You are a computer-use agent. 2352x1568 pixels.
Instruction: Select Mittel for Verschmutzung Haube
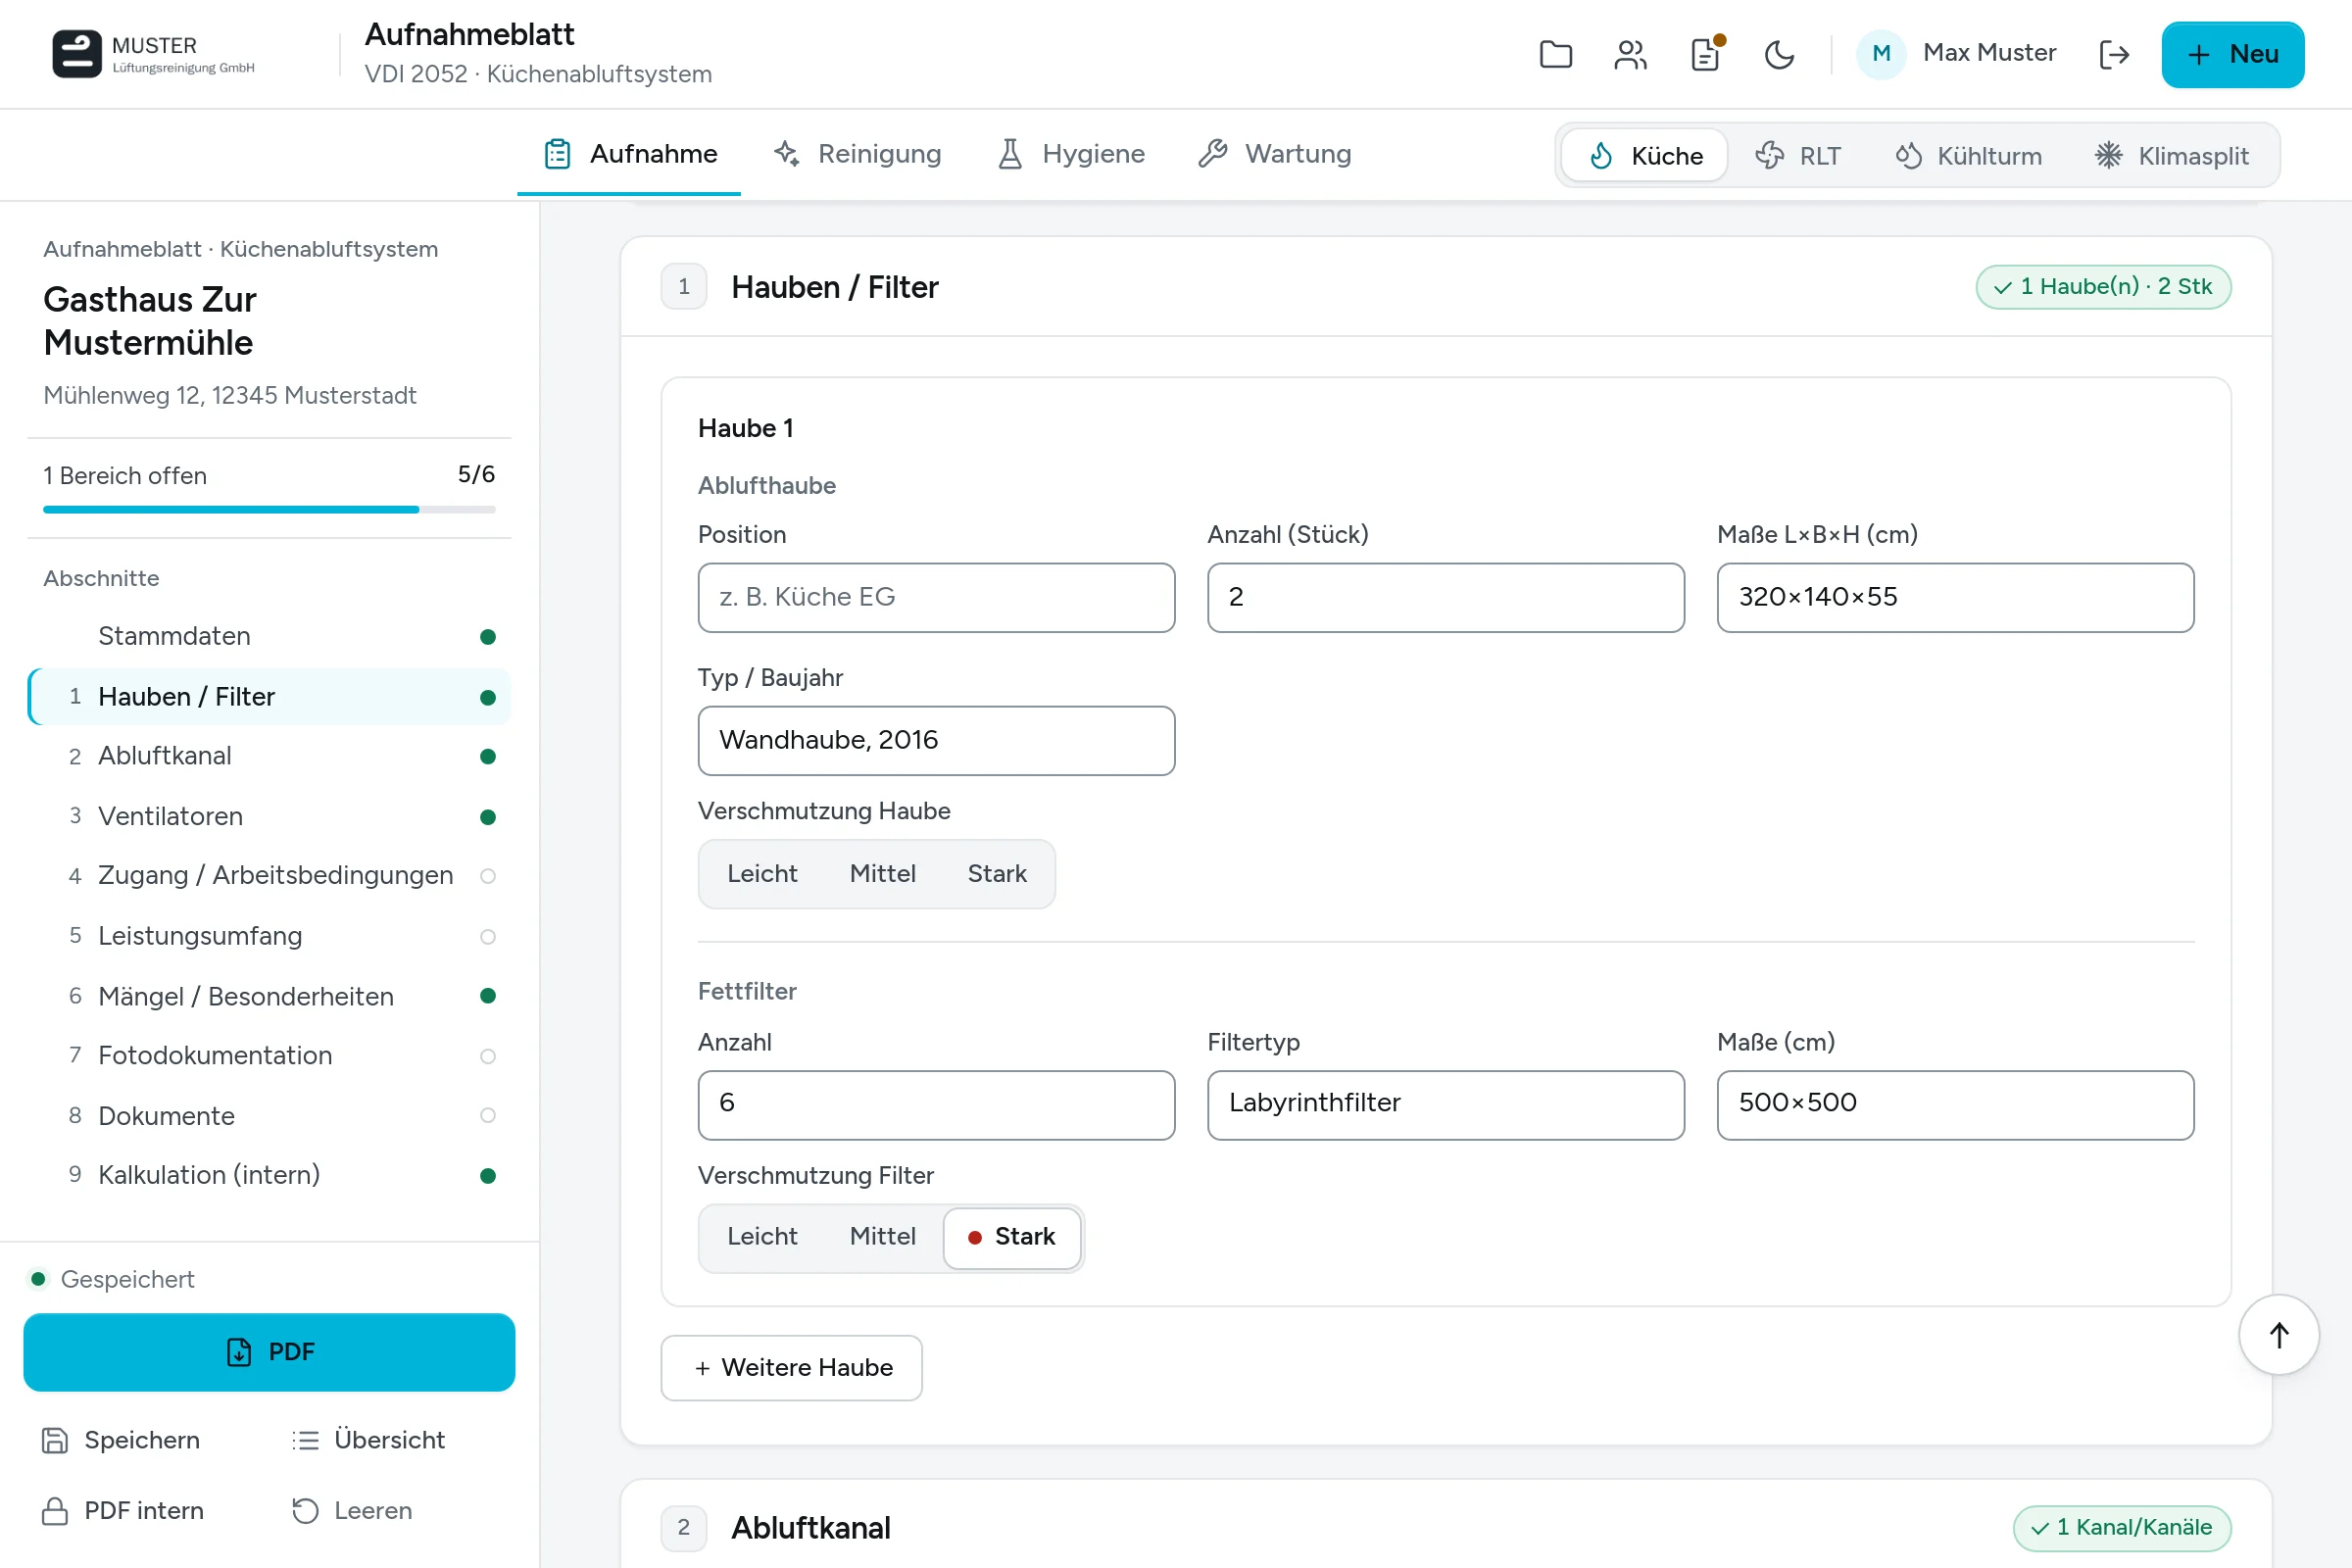tap(882, 873)
